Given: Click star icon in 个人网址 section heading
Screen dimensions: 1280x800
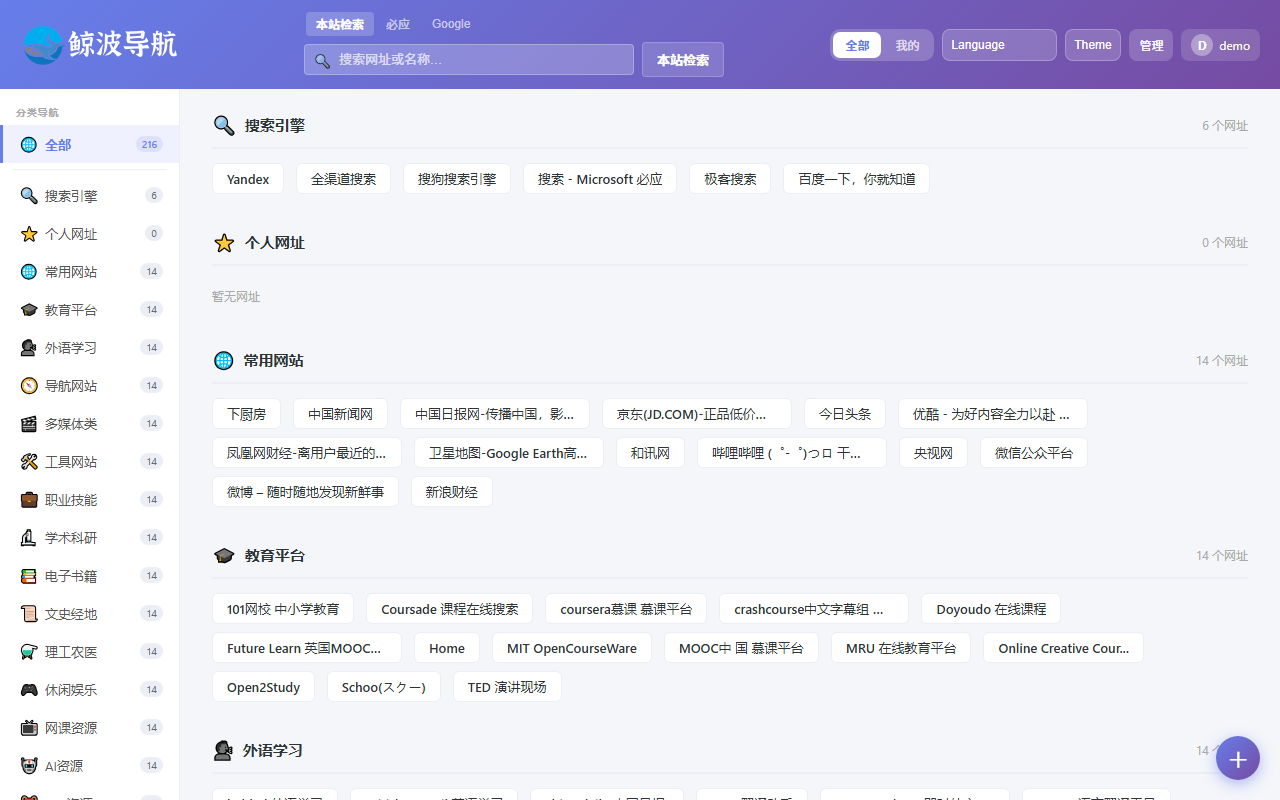Looking at the screenshot, I should click(224, 243).
